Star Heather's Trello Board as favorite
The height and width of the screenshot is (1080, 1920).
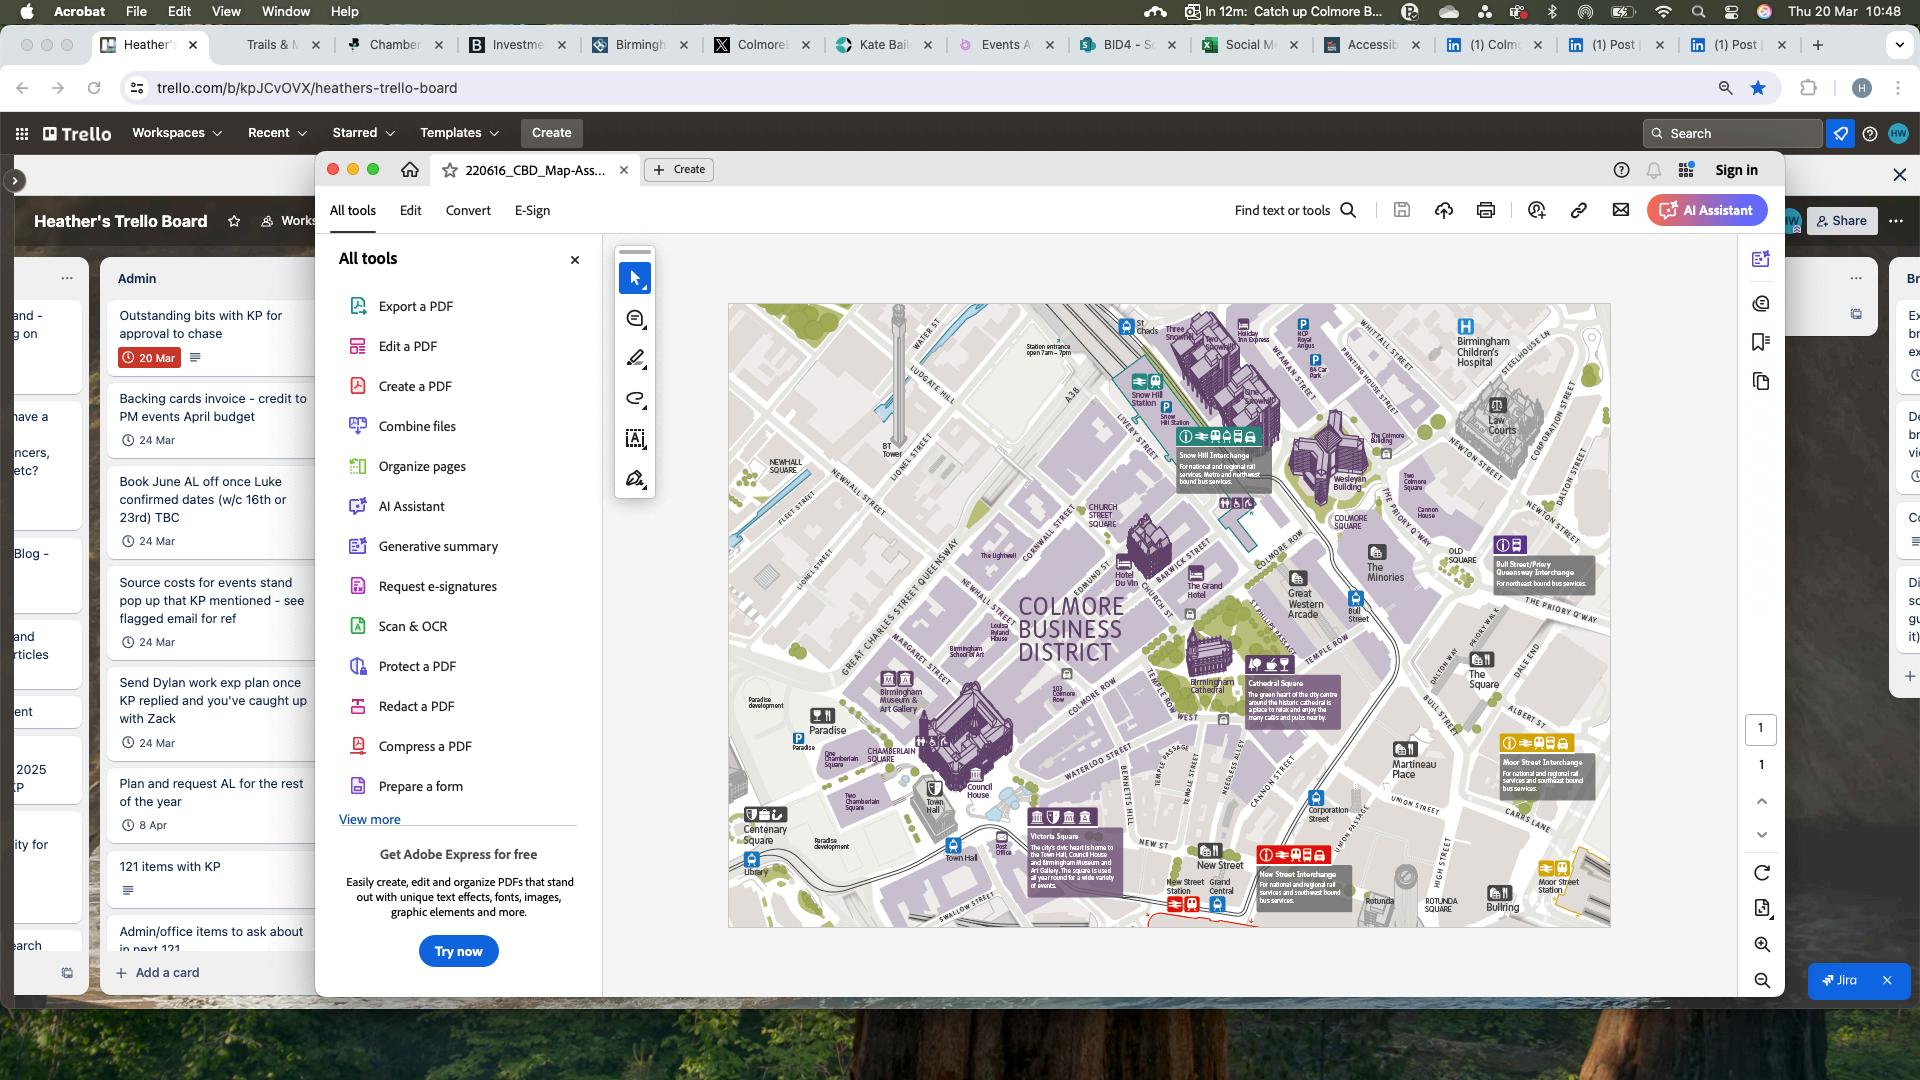click(x=234, y=221)
